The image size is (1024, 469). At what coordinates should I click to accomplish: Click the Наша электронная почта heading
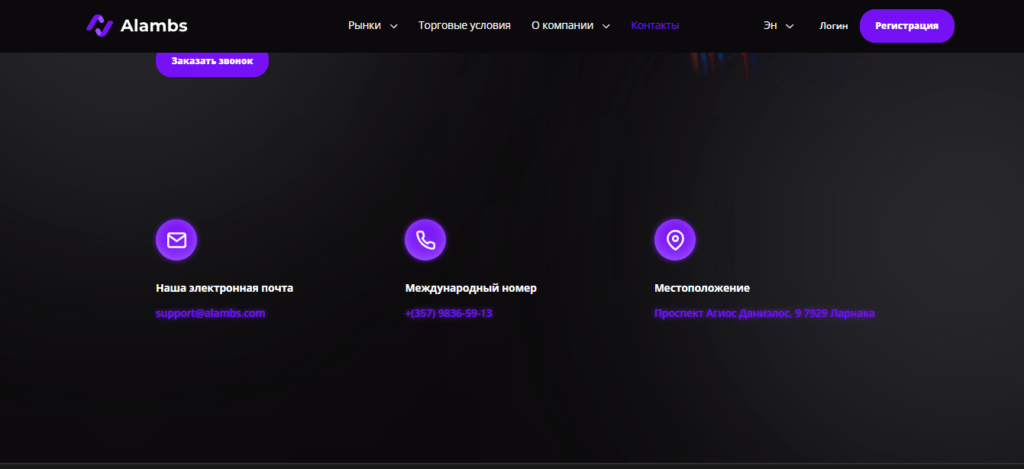pyautogui.click(x=225, y=288)
